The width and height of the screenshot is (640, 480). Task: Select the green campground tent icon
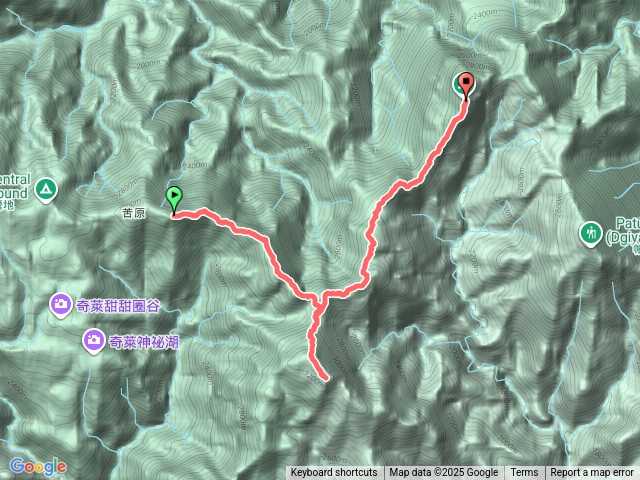[x=46, y=189]
